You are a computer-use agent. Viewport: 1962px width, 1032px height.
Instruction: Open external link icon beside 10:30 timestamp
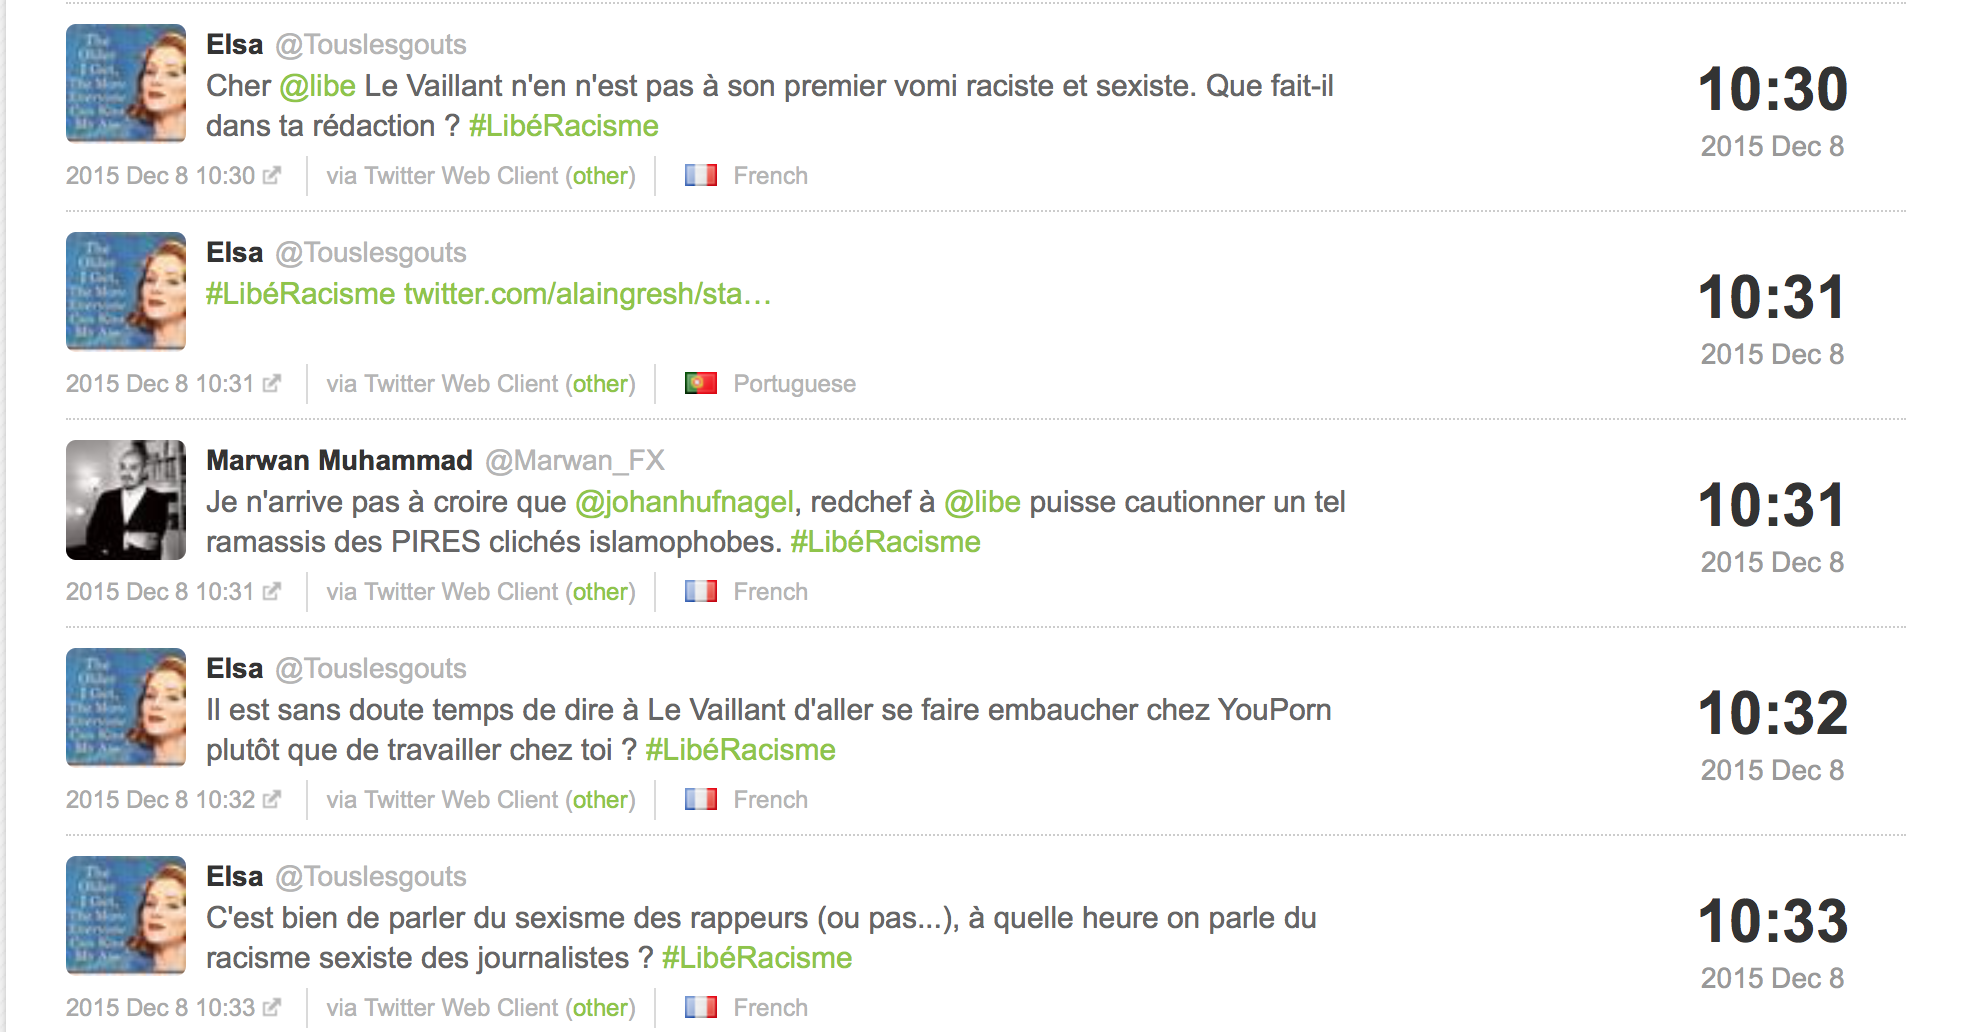click(x=271, y=176)
